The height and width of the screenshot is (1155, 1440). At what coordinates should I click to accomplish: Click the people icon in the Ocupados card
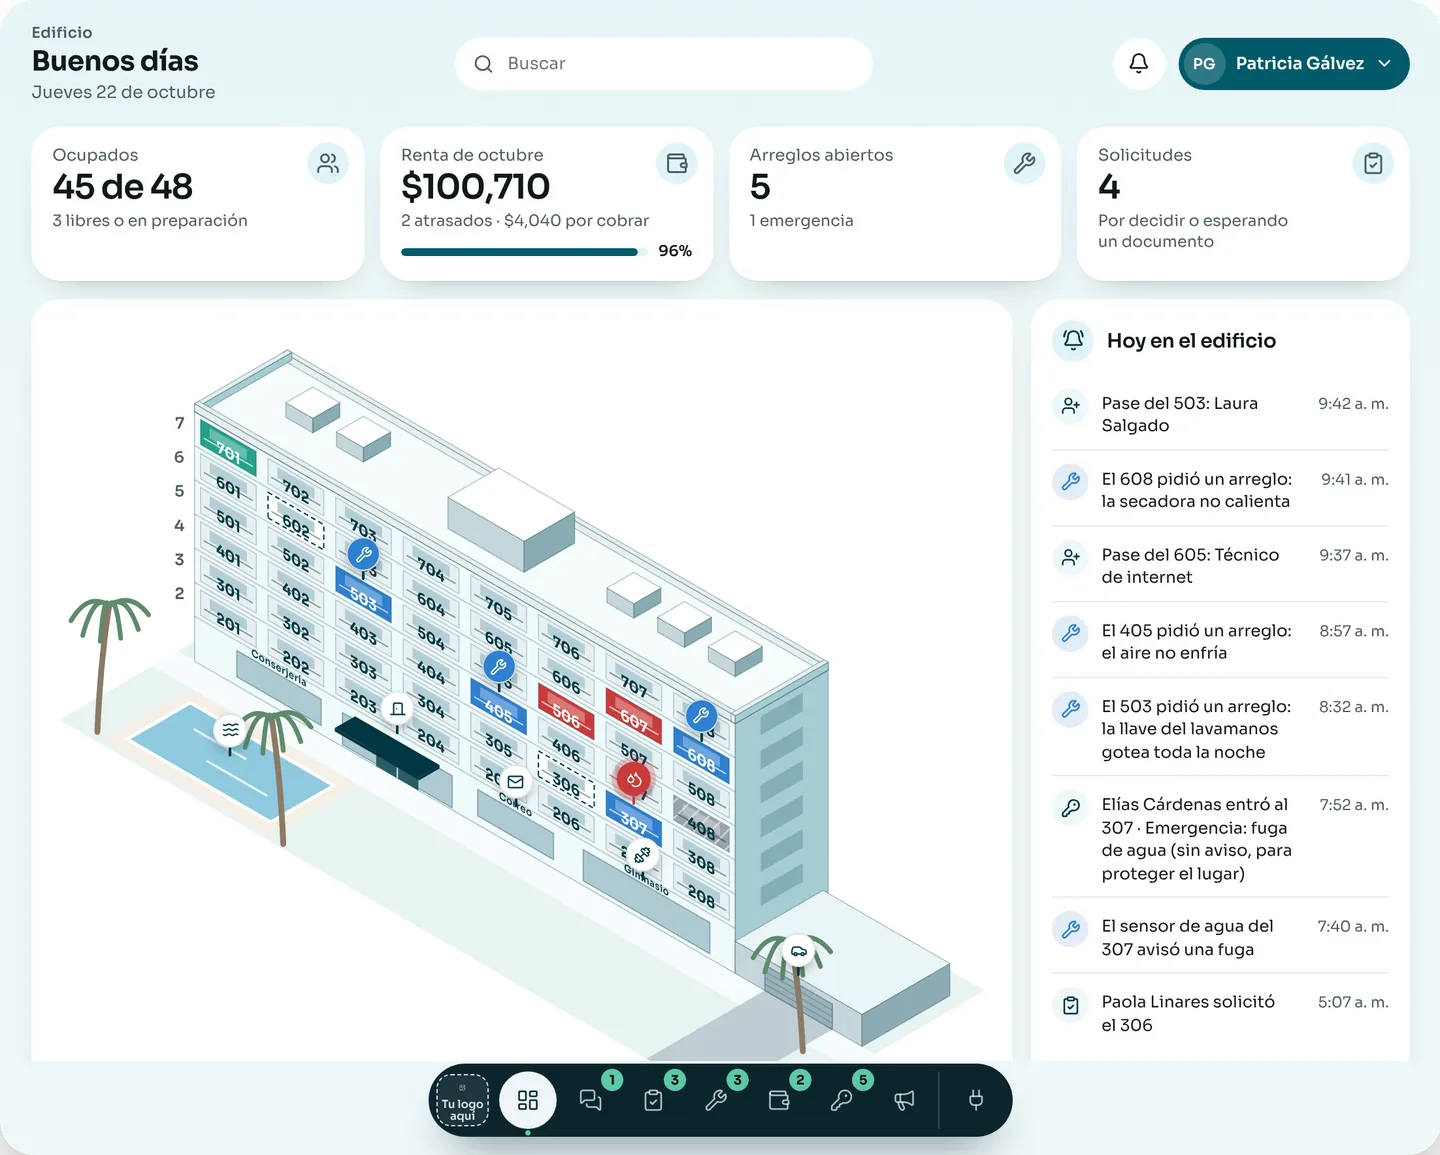pyautogui.click(x=328, y=163)
